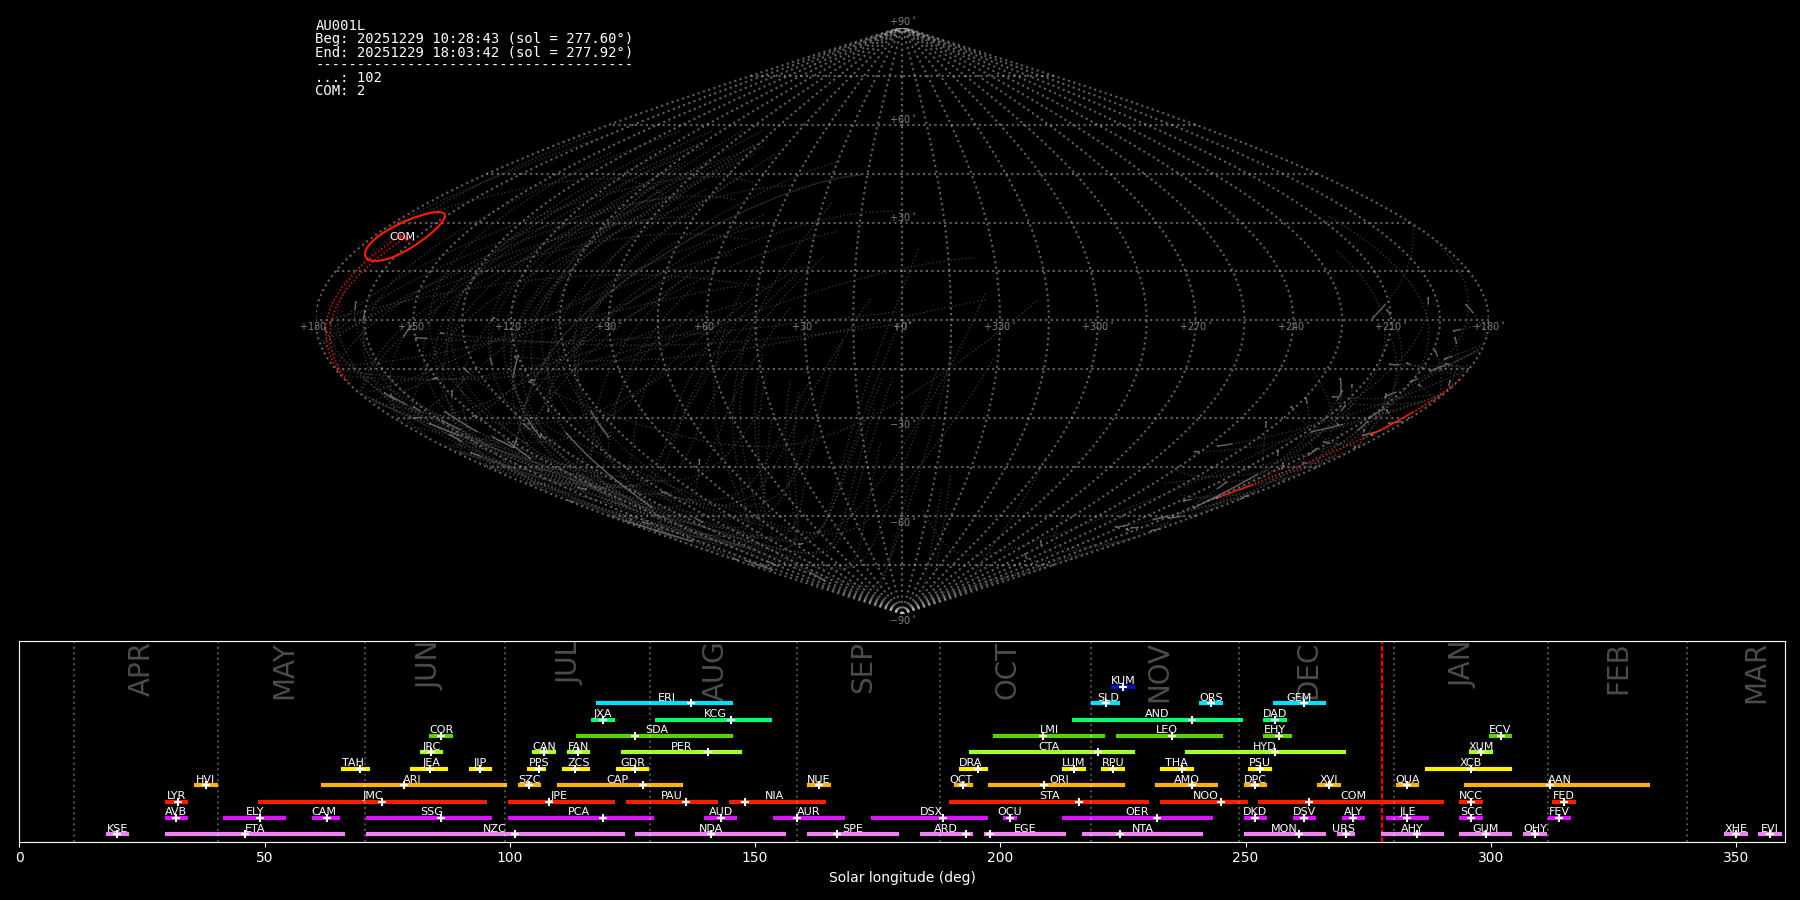Click the LMI shower label
Screen dimensions: 1800x900
click(1049, 730)
